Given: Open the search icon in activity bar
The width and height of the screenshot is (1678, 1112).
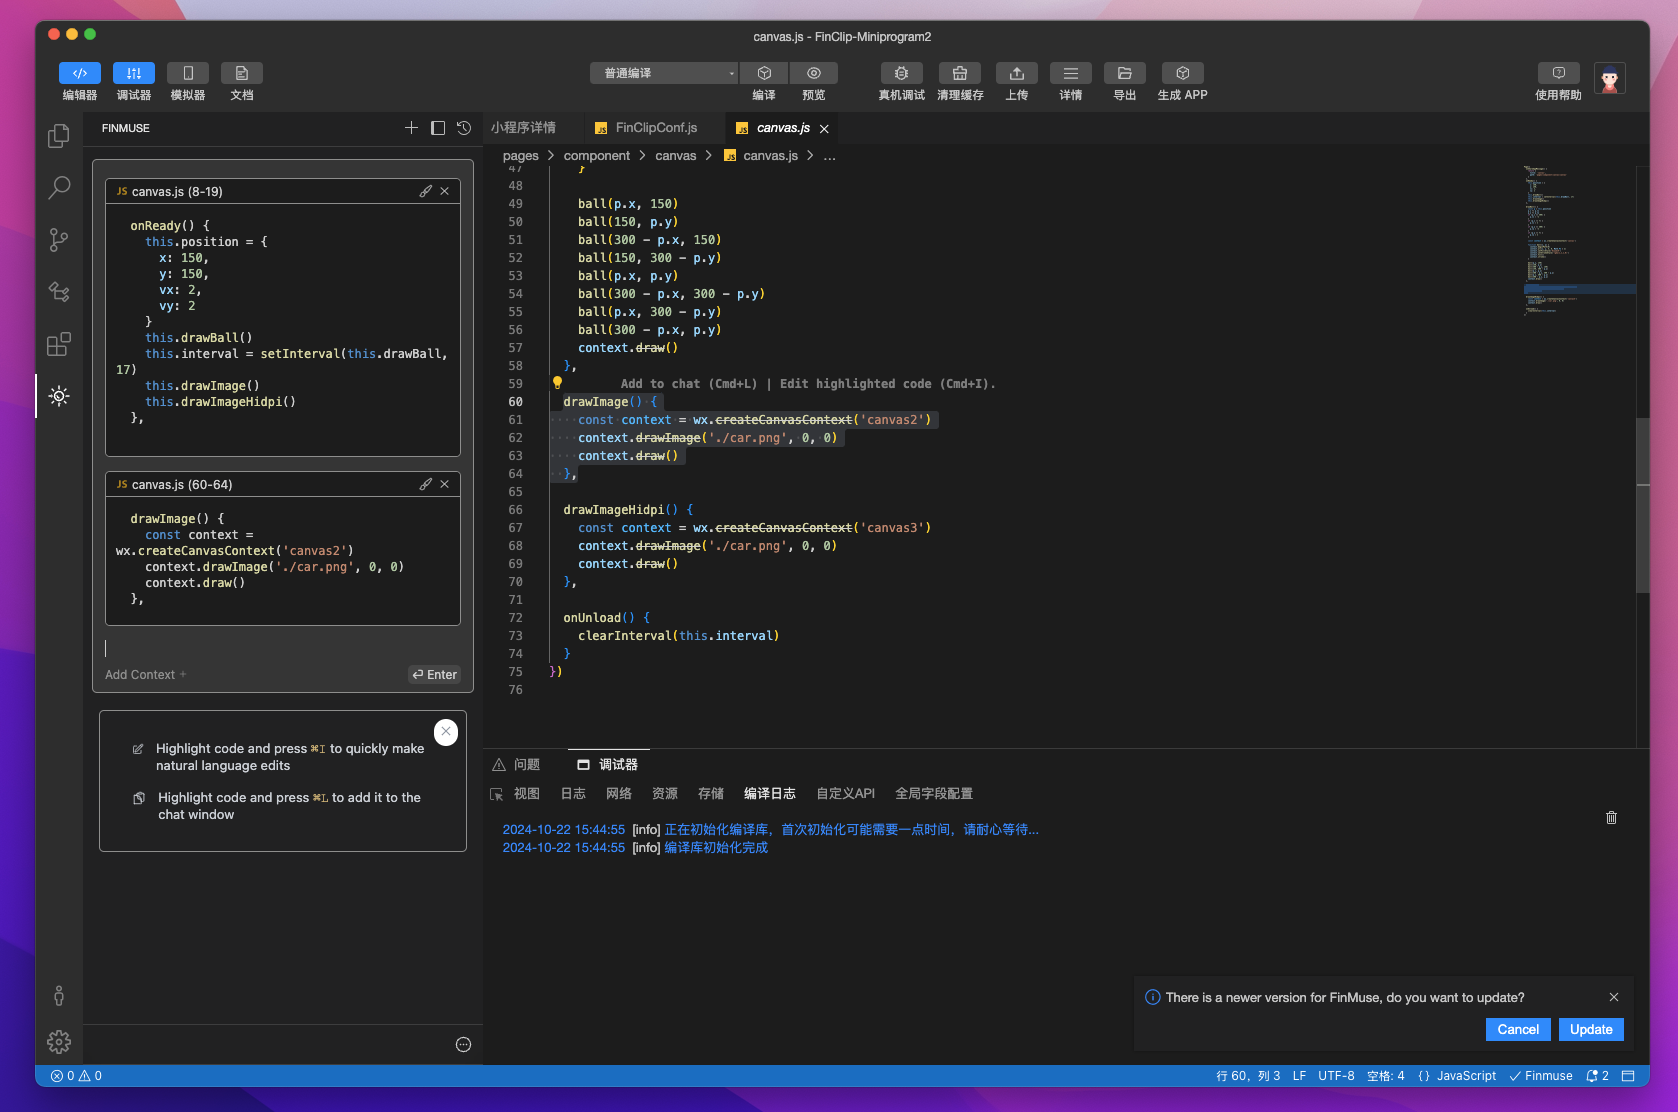Looking at the screenshot, I should point(59,187).
